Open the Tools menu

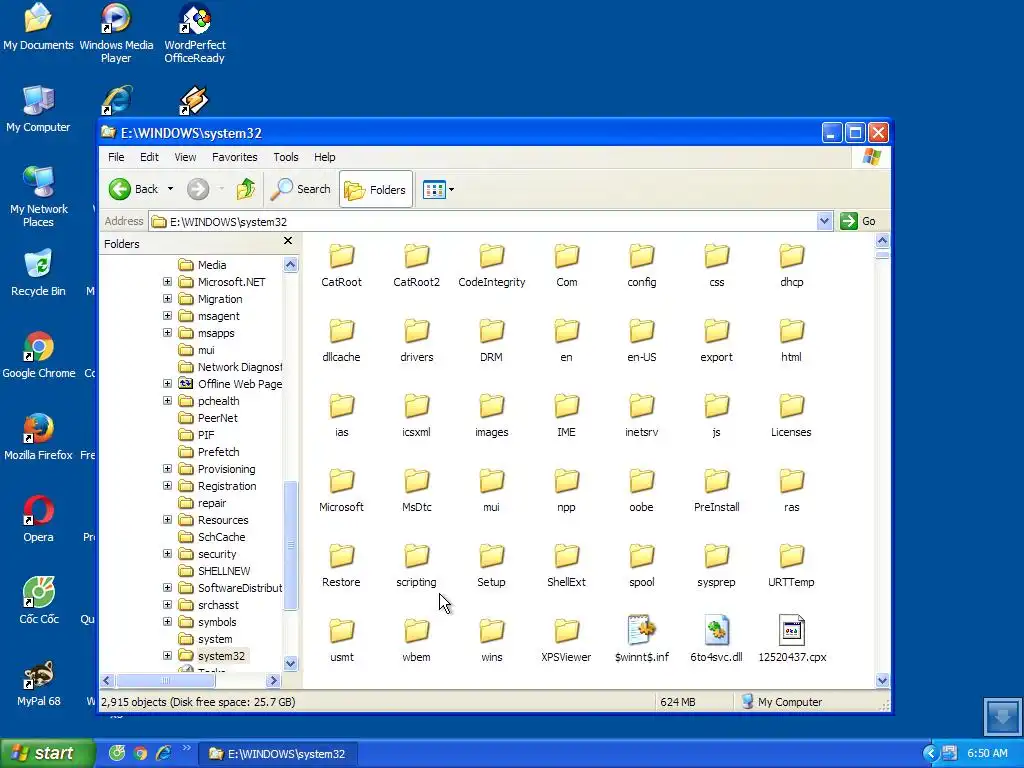click(285, 157)
